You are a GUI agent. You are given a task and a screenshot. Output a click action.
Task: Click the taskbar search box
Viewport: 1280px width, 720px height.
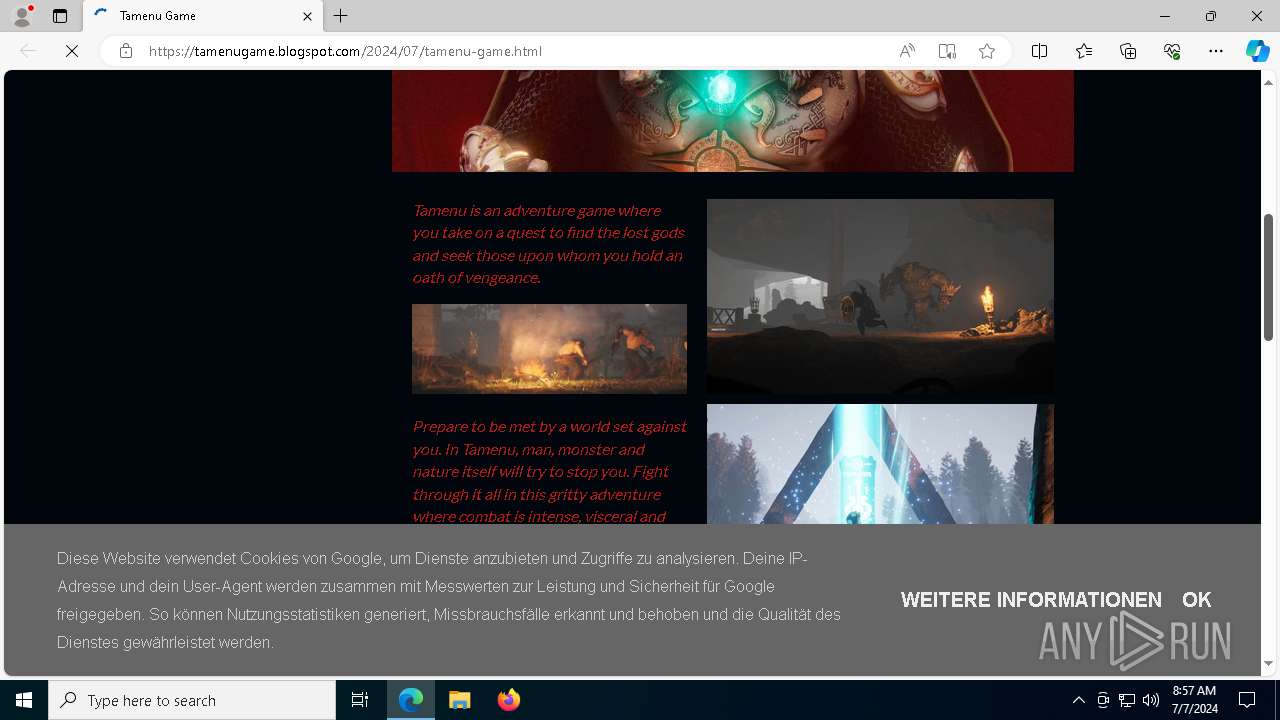click(192, 700)
